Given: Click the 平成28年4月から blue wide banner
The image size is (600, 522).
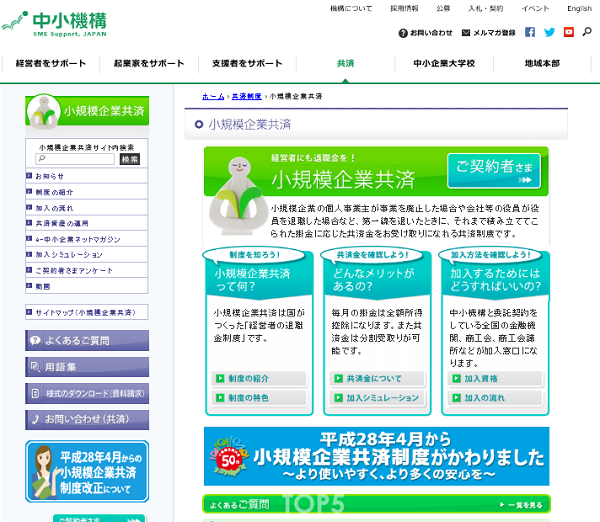Looking at the screenshot, I should click(x=377, y=456).
